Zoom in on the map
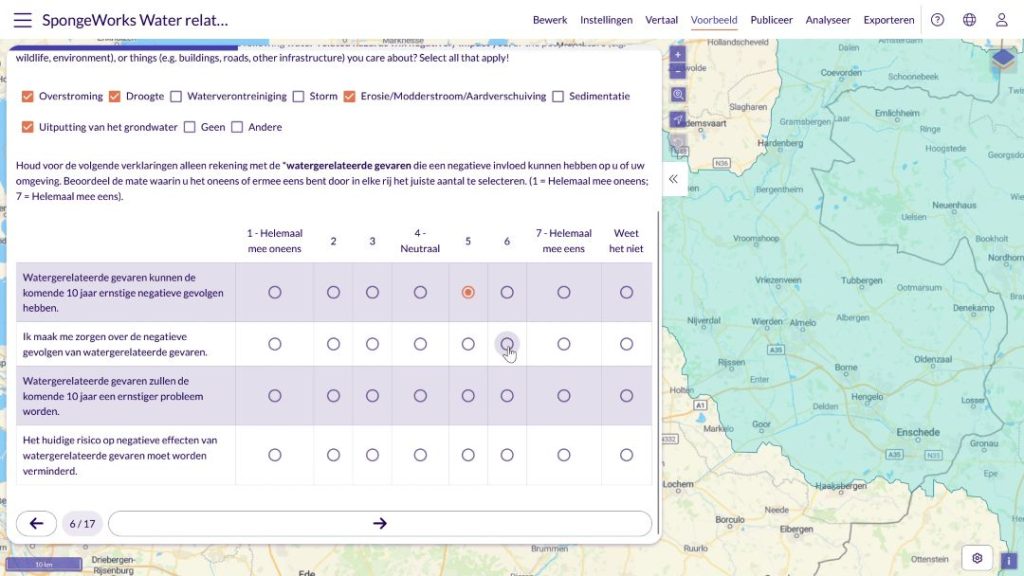 pyautogui.click(x=678, y=55)
